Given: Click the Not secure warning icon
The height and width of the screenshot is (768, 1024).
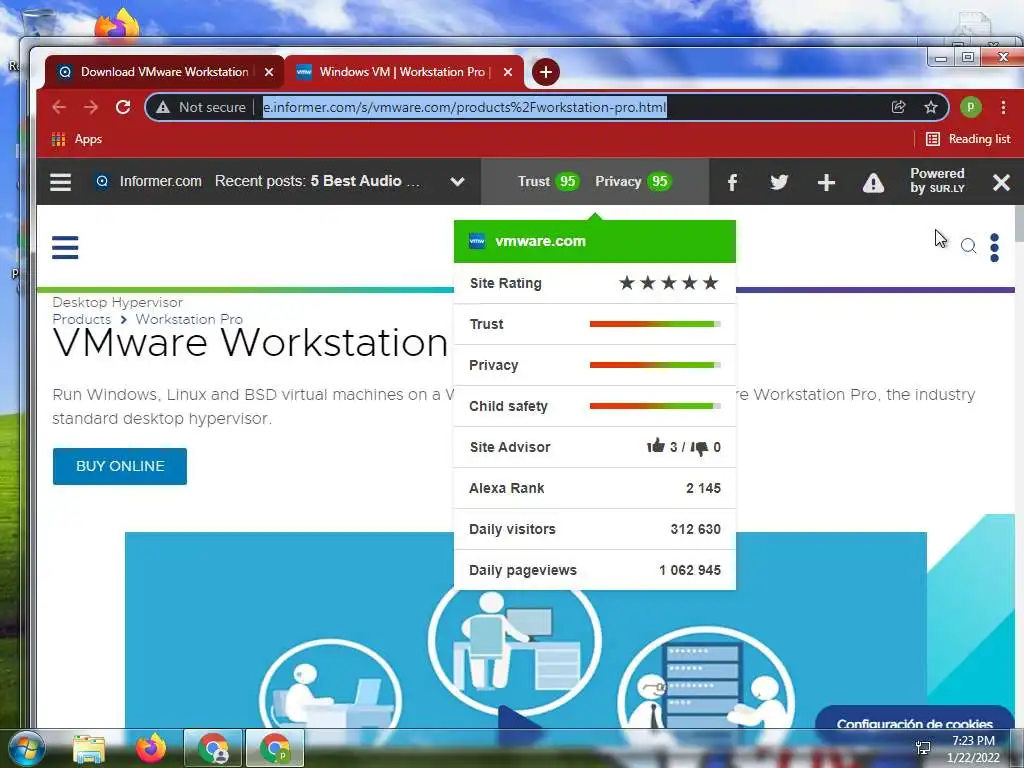Looking at the screenshot, I should (163, 107).
